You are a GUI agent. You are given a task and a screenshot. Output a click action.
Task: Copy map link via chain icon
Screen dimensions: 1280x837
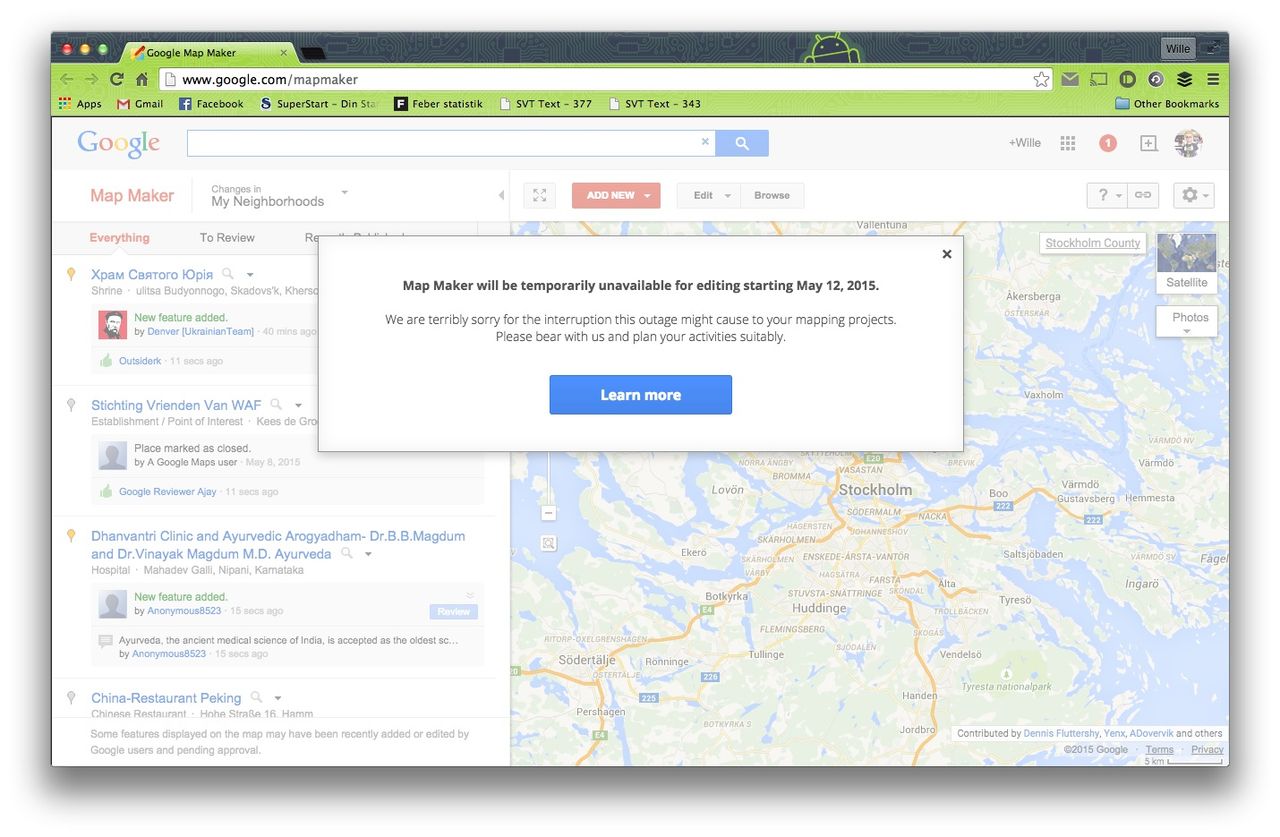1142,195
